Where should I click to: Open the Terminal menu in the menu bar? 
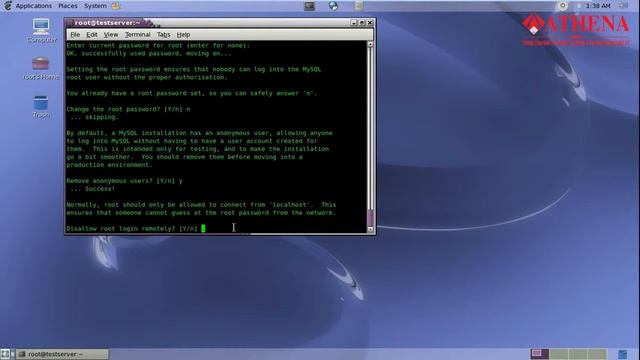tap(138, 35)
